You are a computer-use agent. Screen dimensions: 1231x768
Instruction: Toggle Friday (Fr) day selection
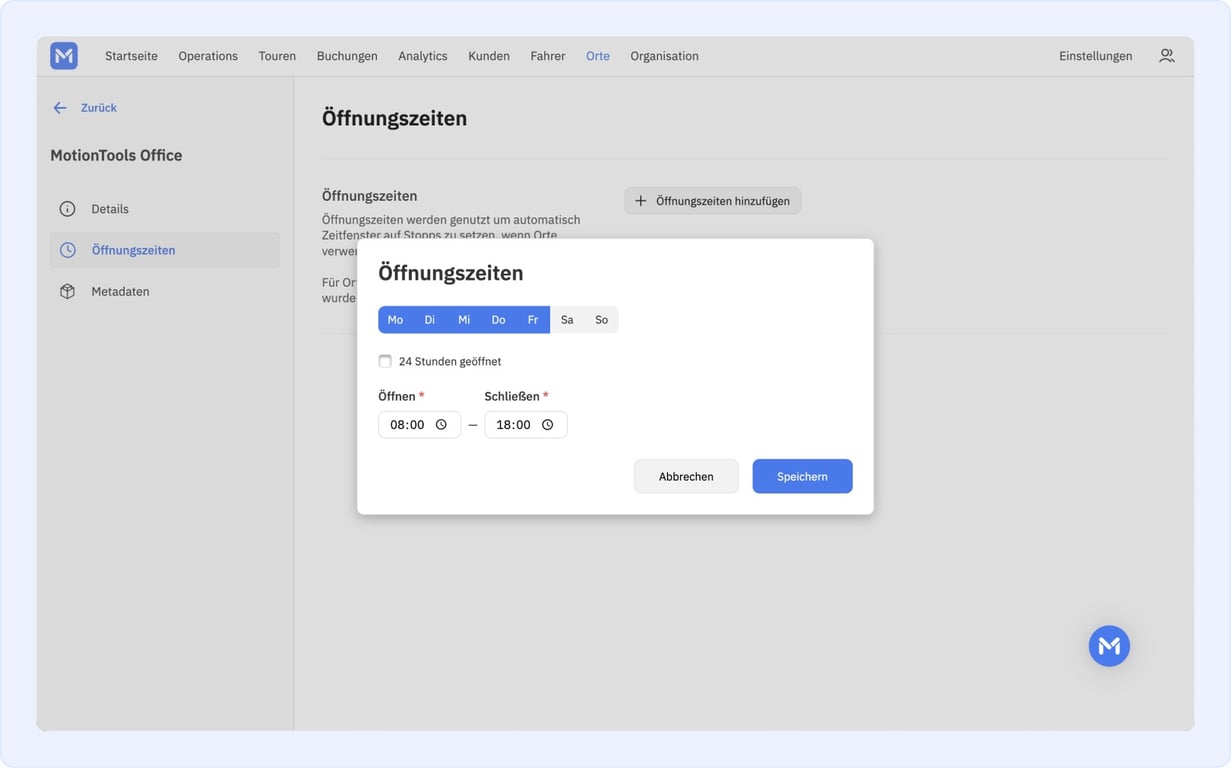point(533,320)
